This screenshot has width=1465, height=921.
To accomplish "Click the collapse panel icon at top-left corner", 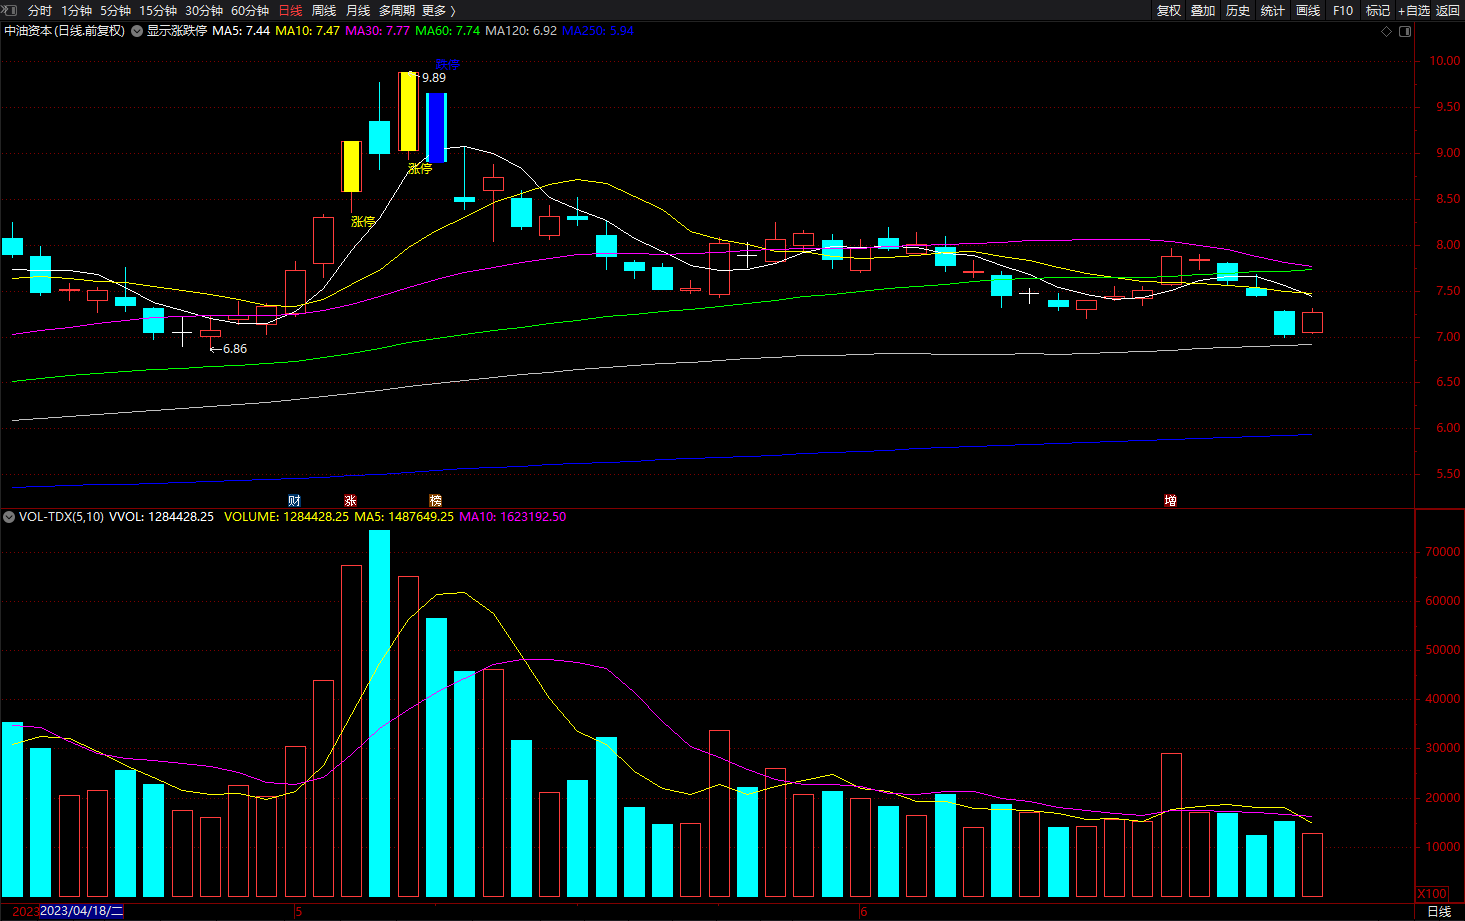I will [x=9, y=10].
